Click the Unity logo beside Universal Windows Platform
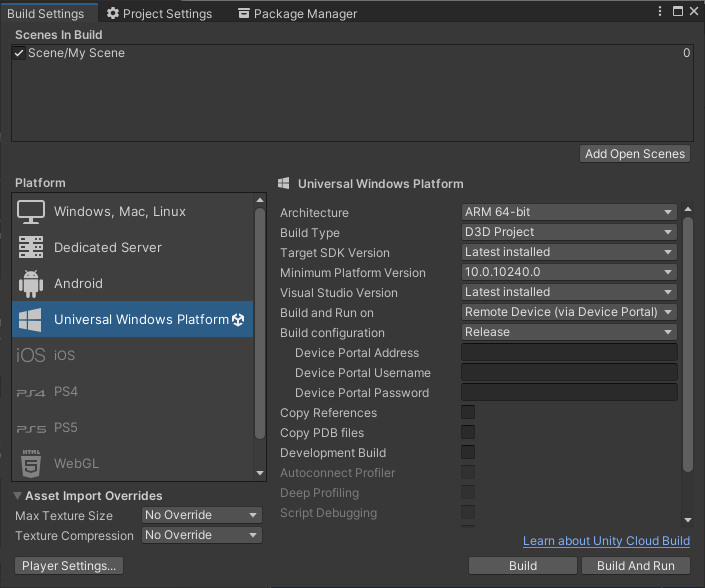This screenshot has width=705, height=588. [238, 320]
